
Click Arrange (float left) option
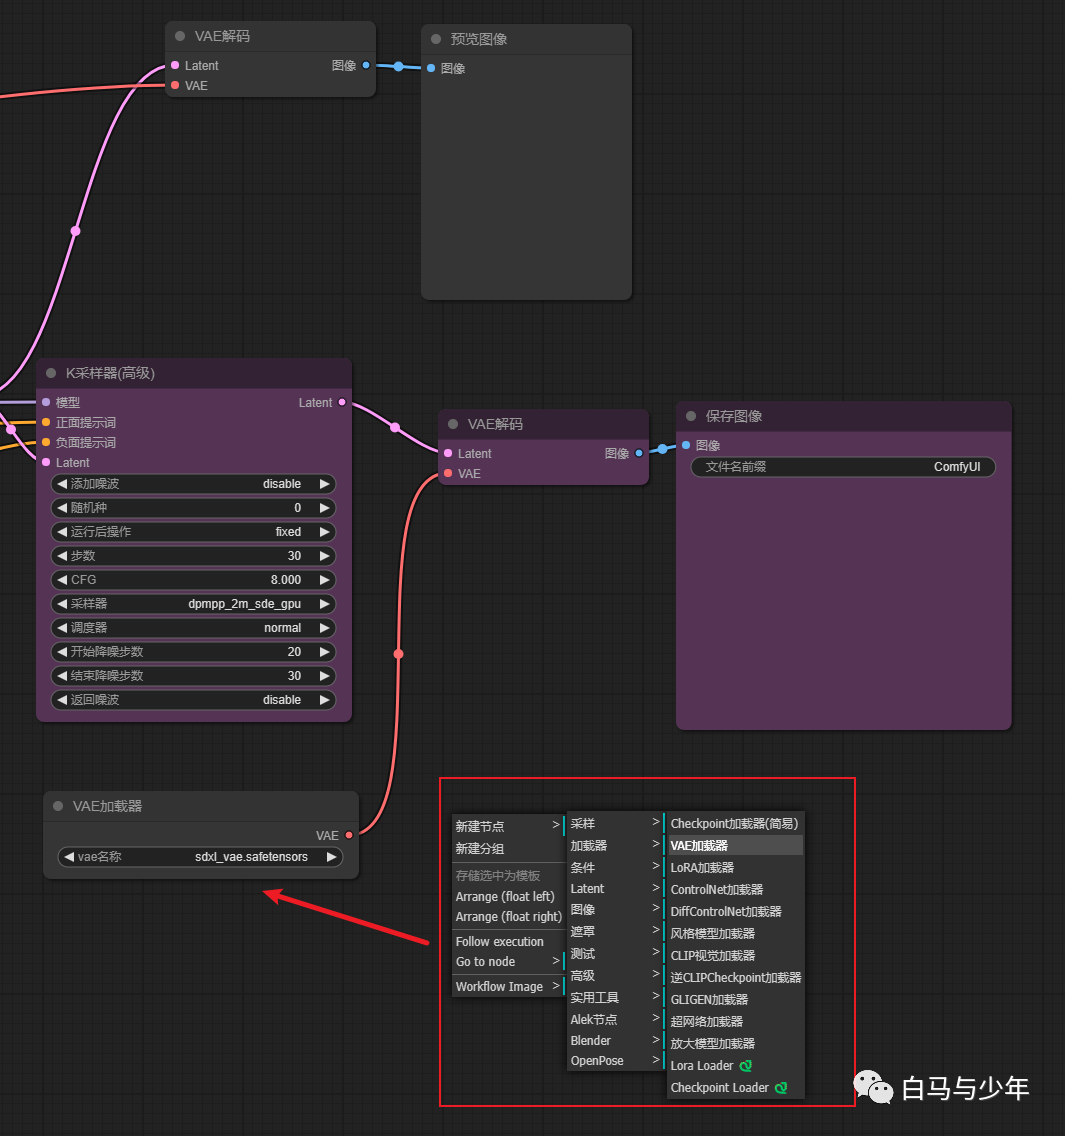pyautogui.click(x=505, y=897)
